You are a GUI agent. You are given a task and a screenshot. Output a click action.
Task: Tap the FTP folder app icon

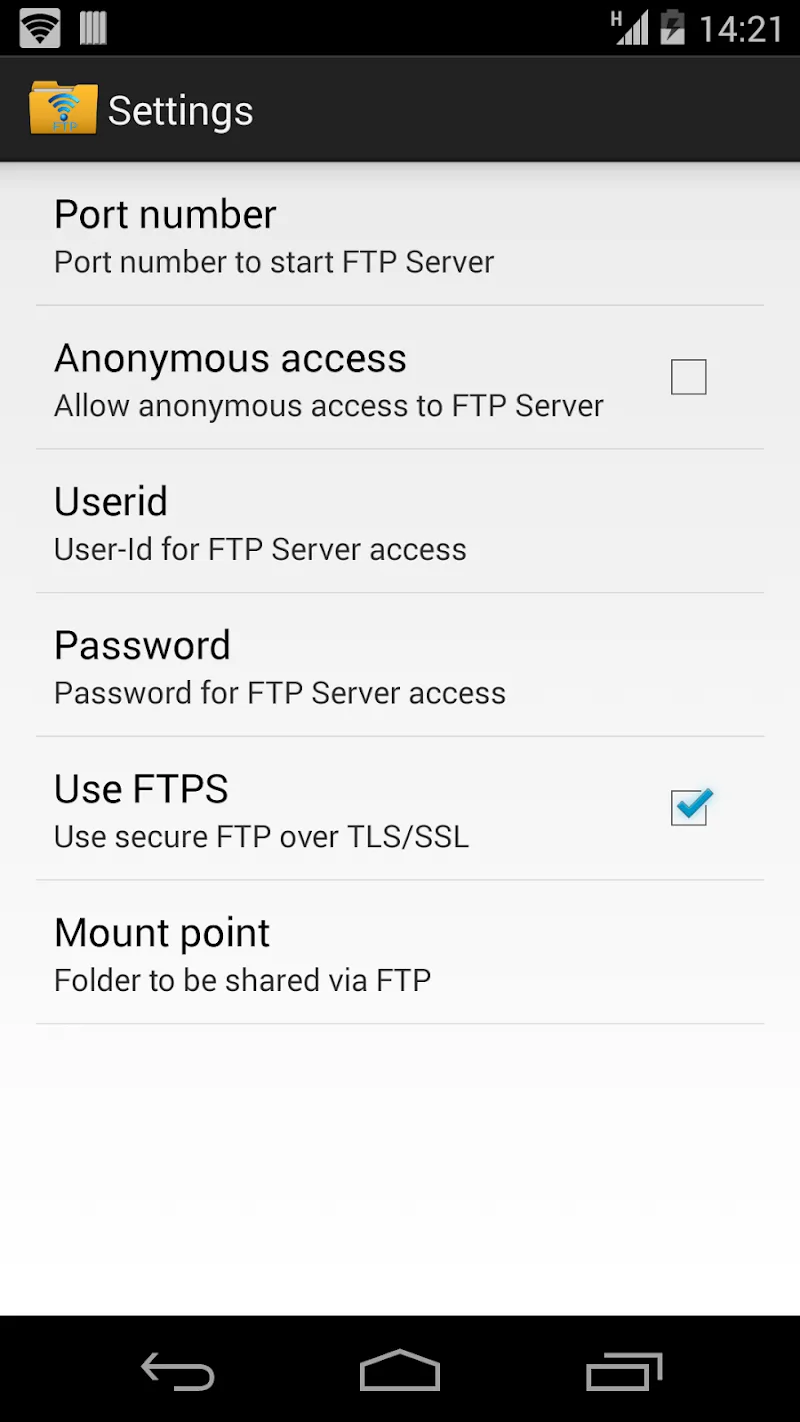point(63,109)
